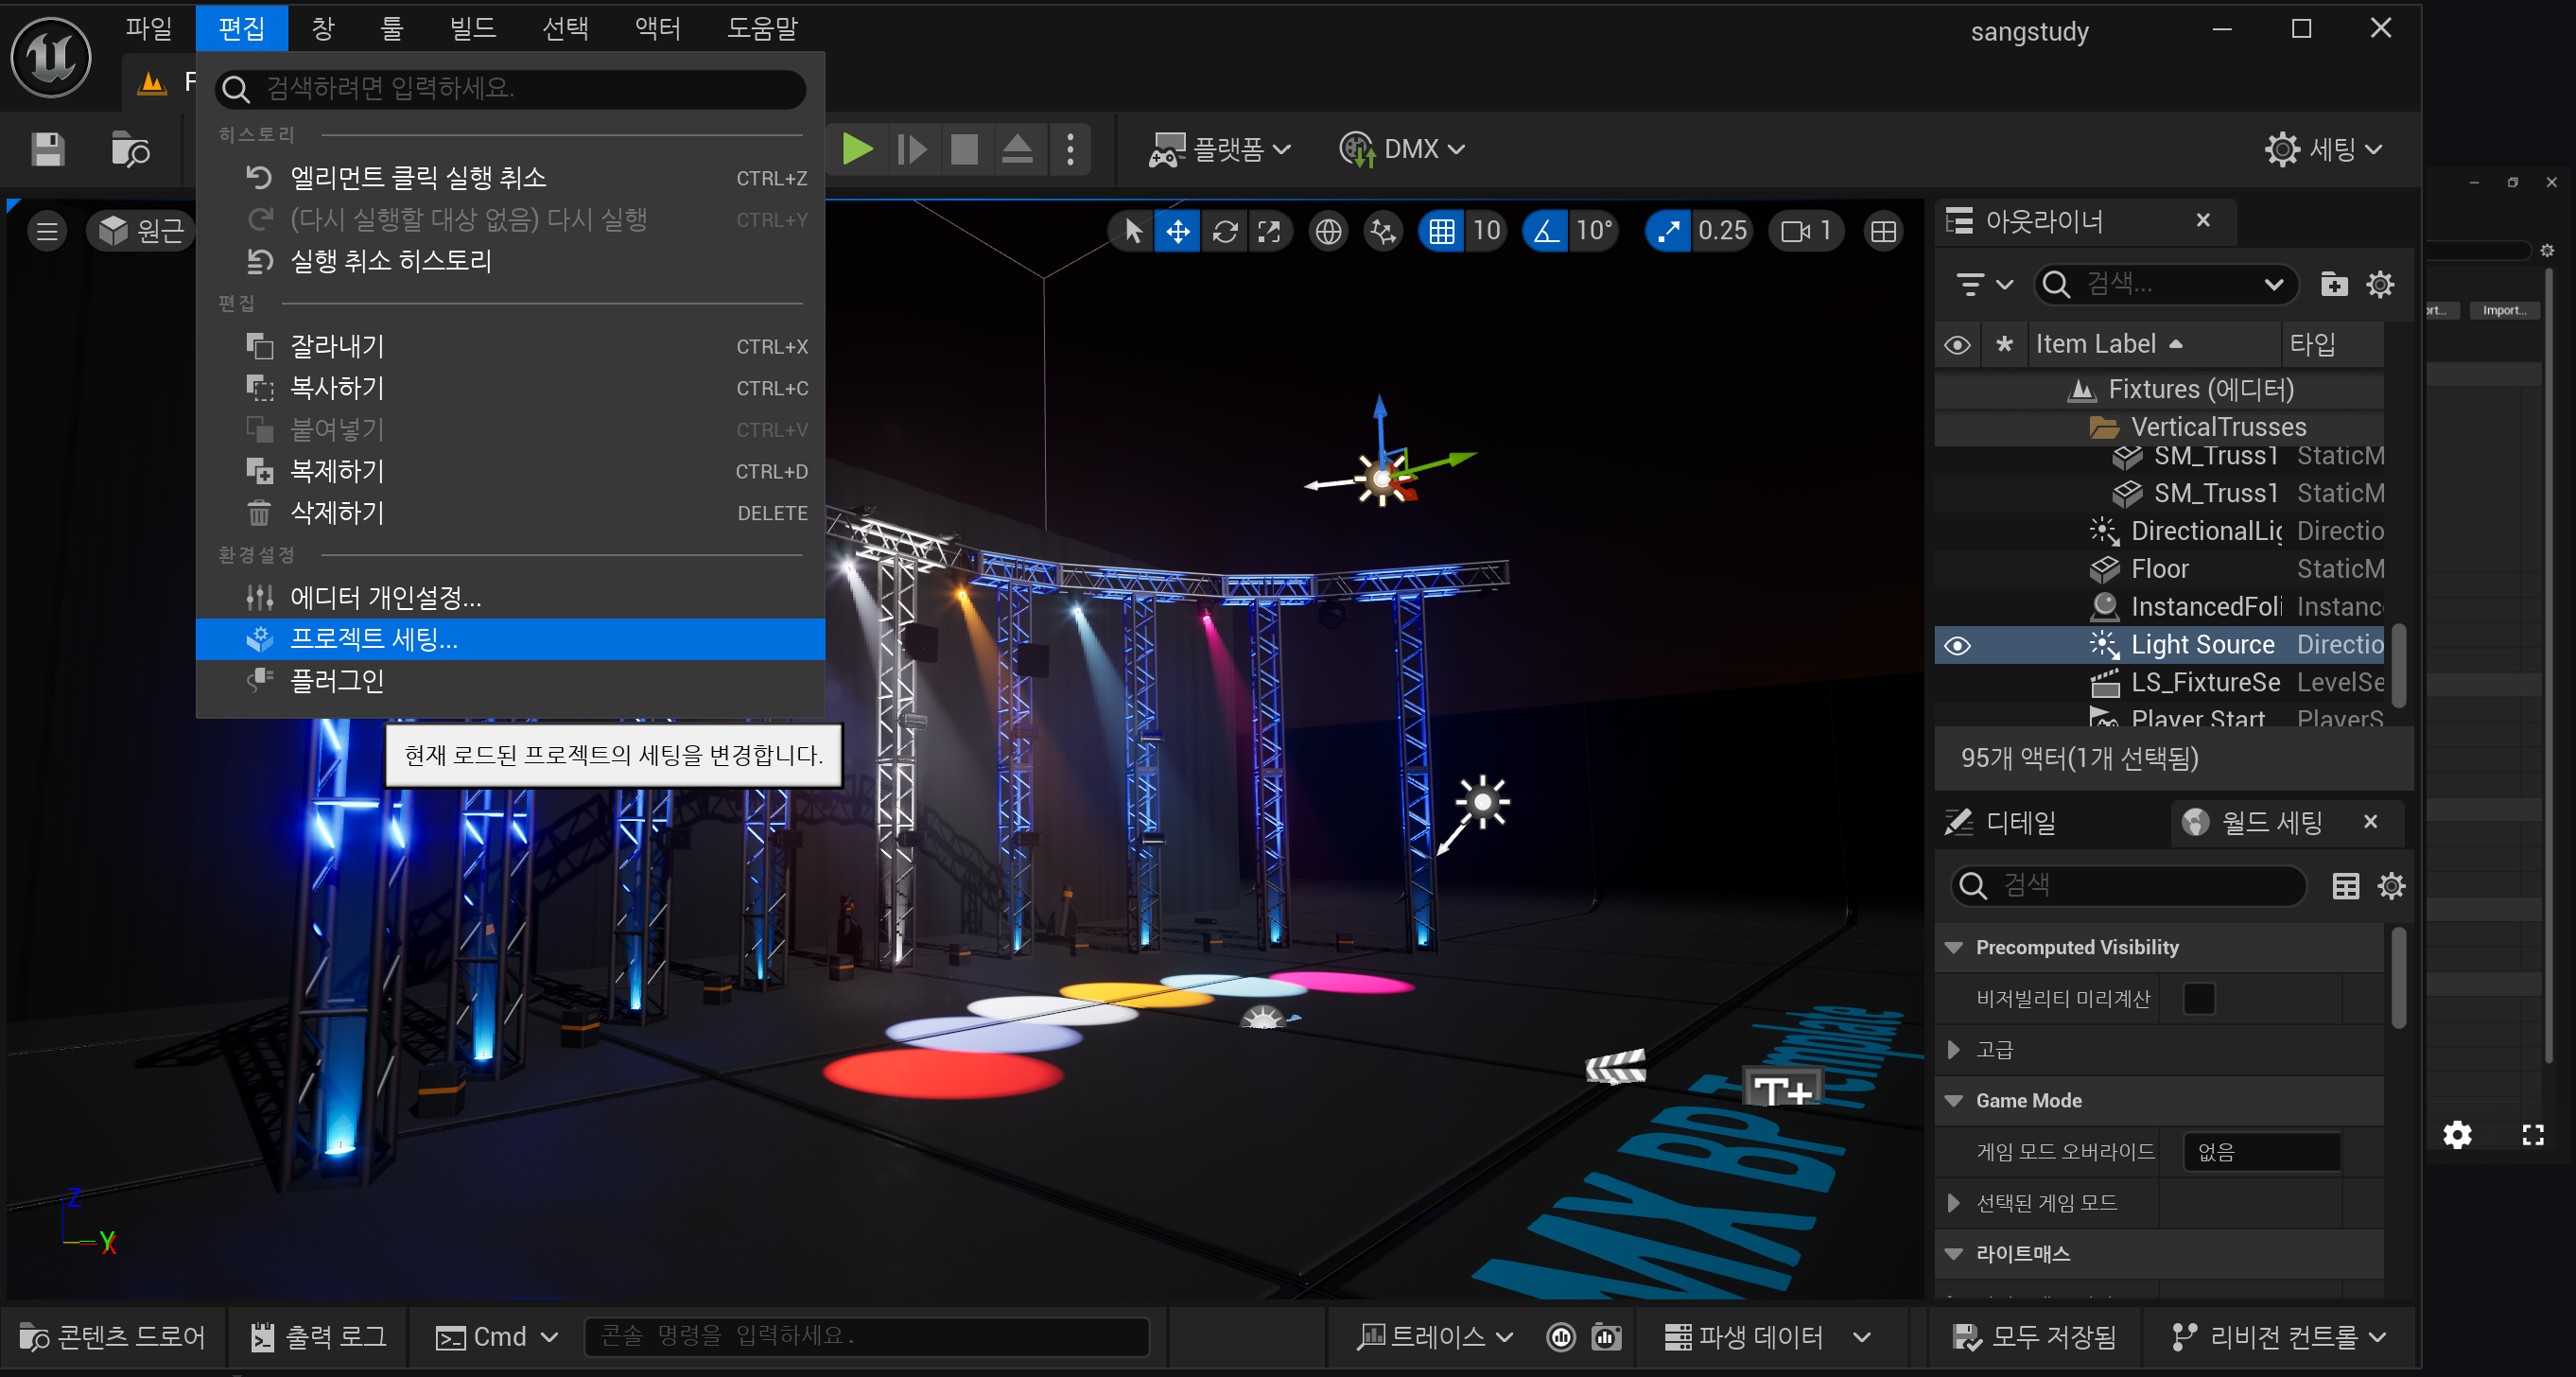This screenshot has width=2576, height=1377.
Task: Open play options three-dot menu
Action: click(x=1070, y=149)
